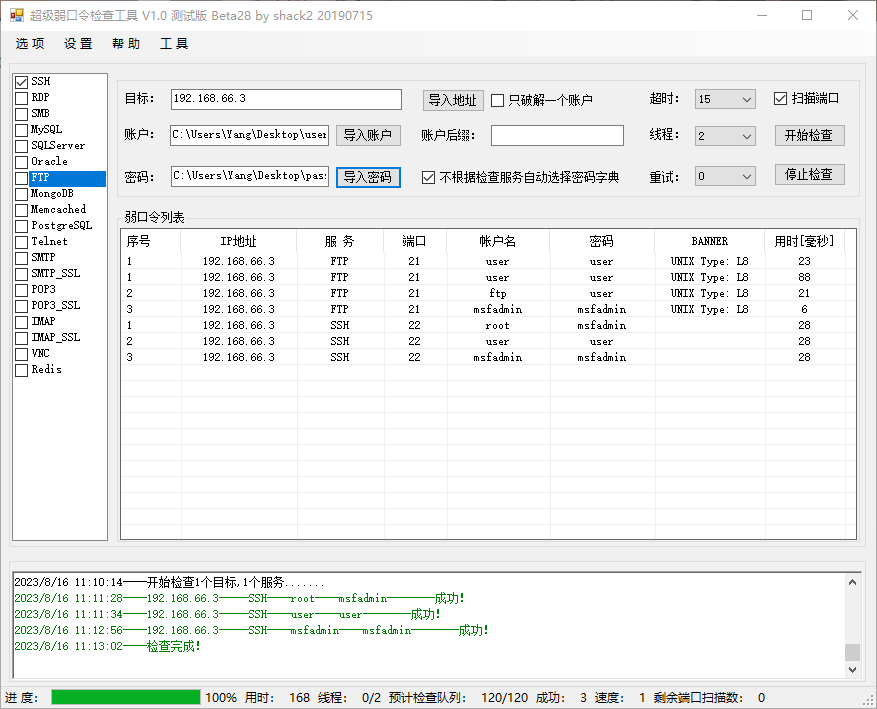Uncheck the SSH service checkbox

(x=21, y=82)
